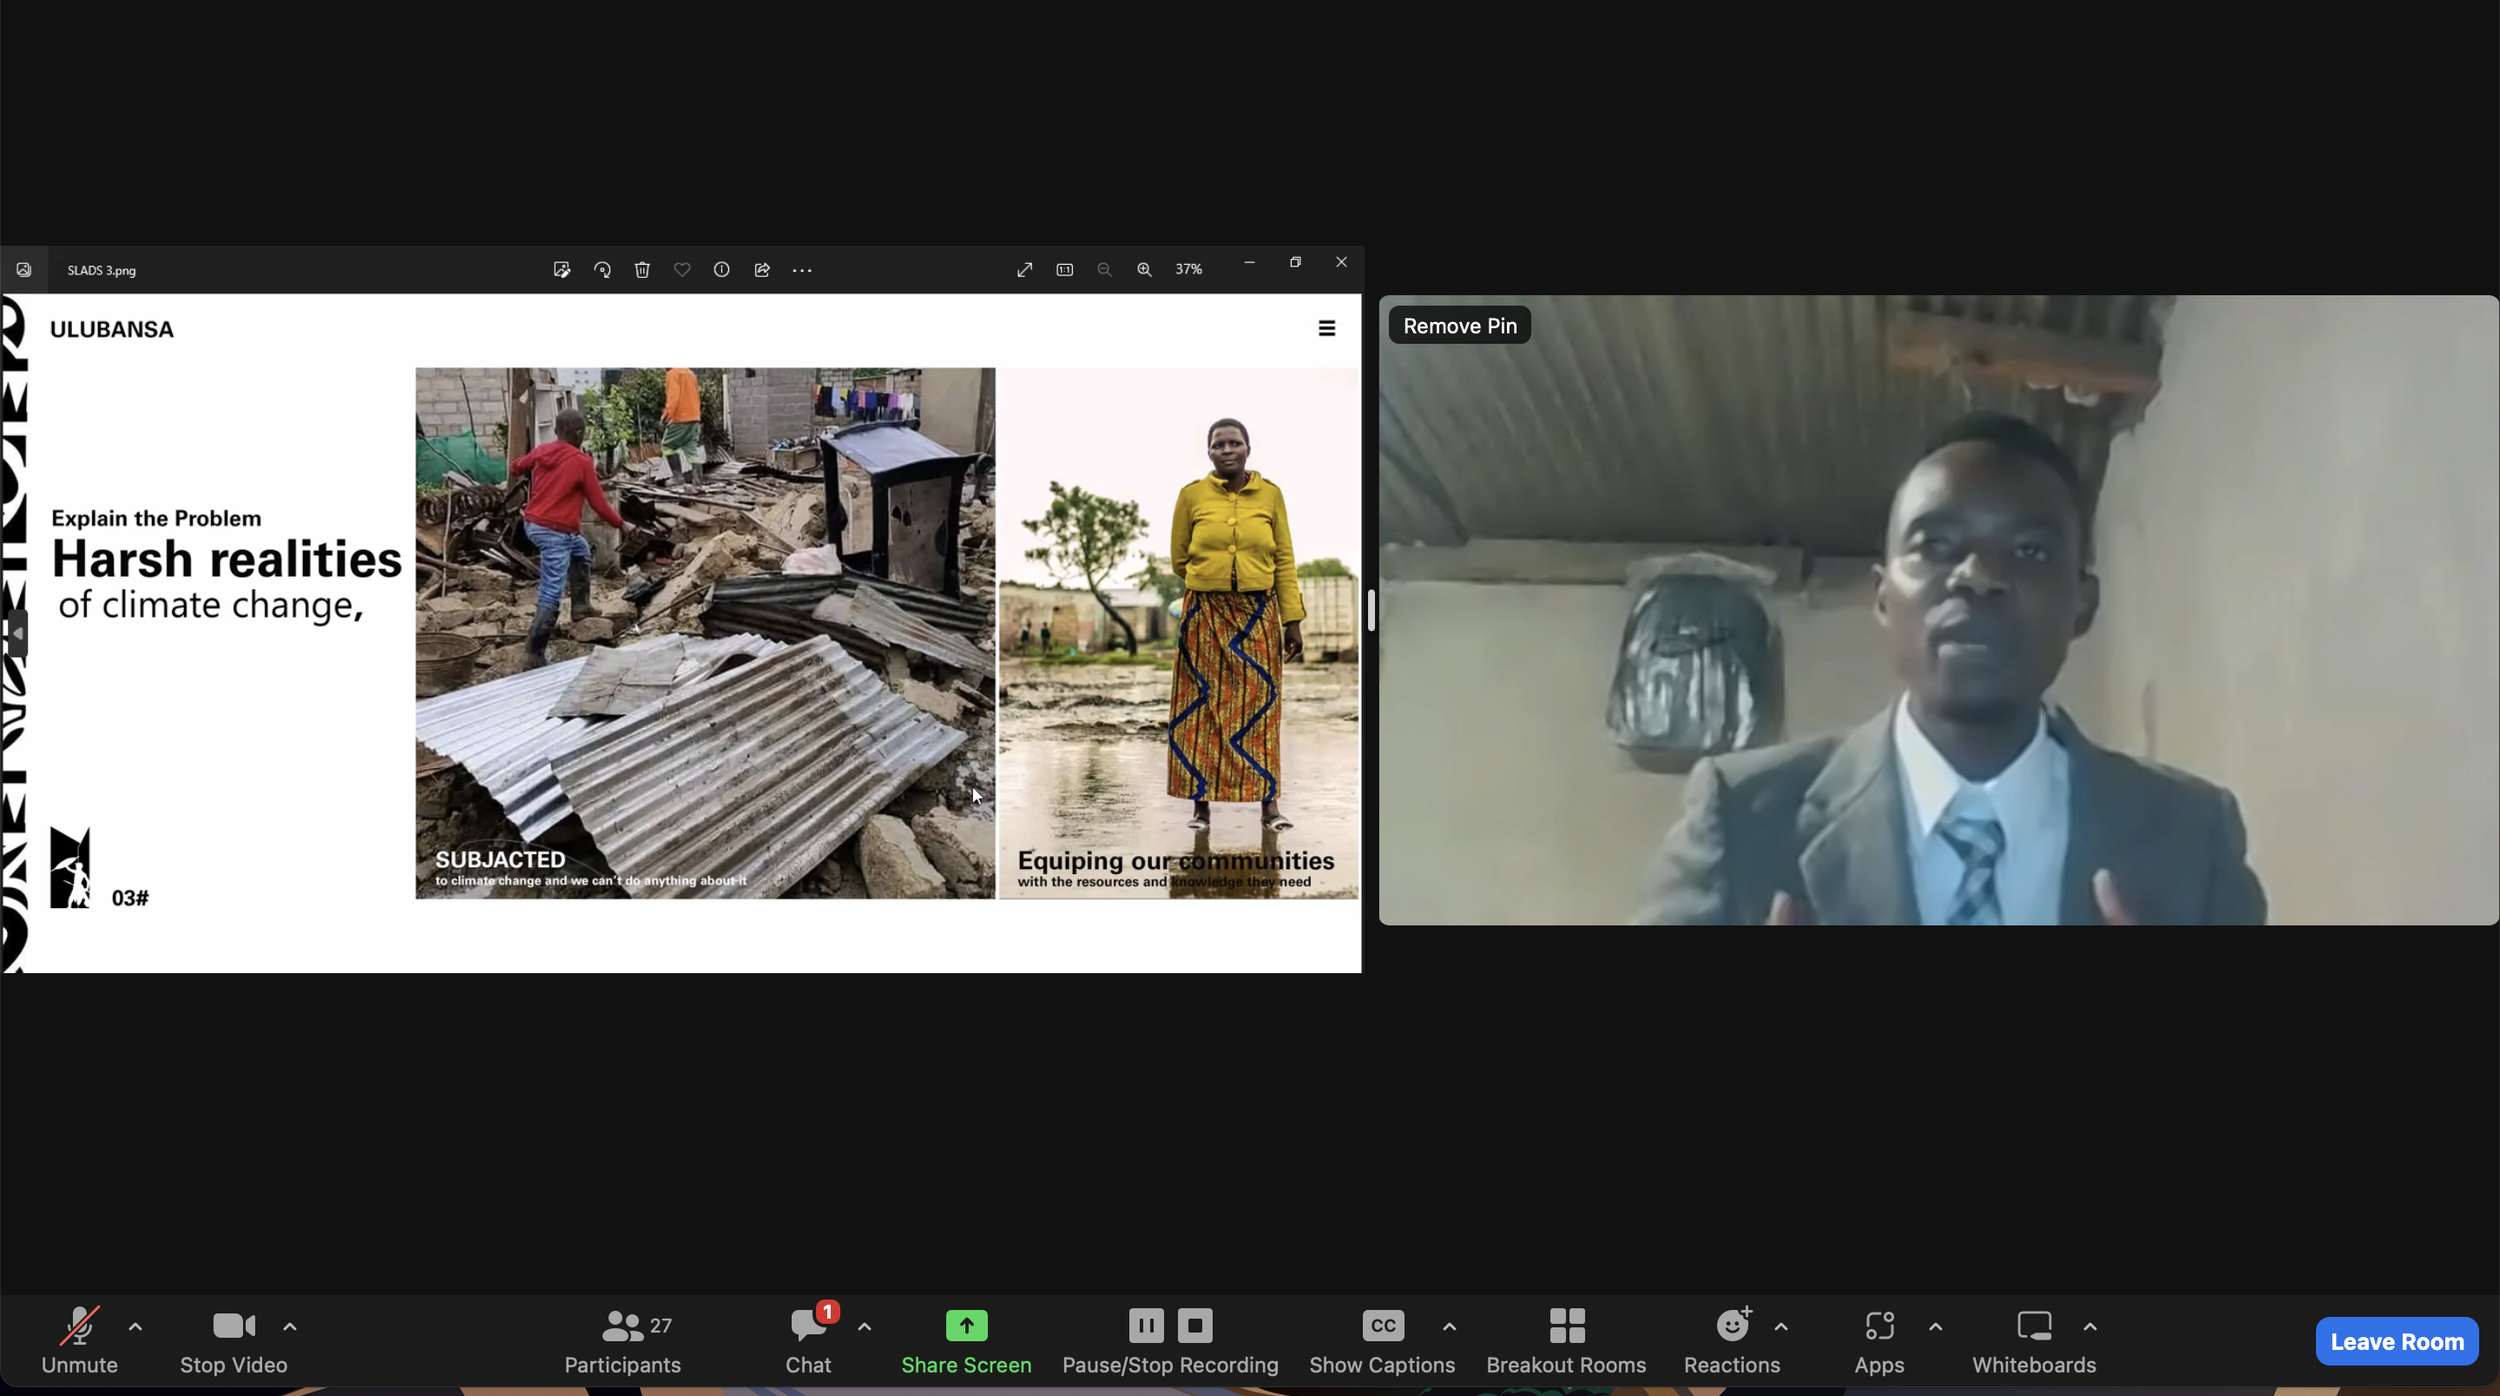
Task: Open Reactions menu
Action: (1732, 1340)
